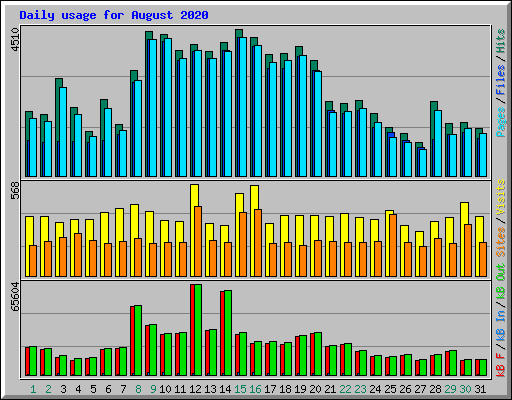Click the cyan Pages bar on day 27

[x=423, y=163]
